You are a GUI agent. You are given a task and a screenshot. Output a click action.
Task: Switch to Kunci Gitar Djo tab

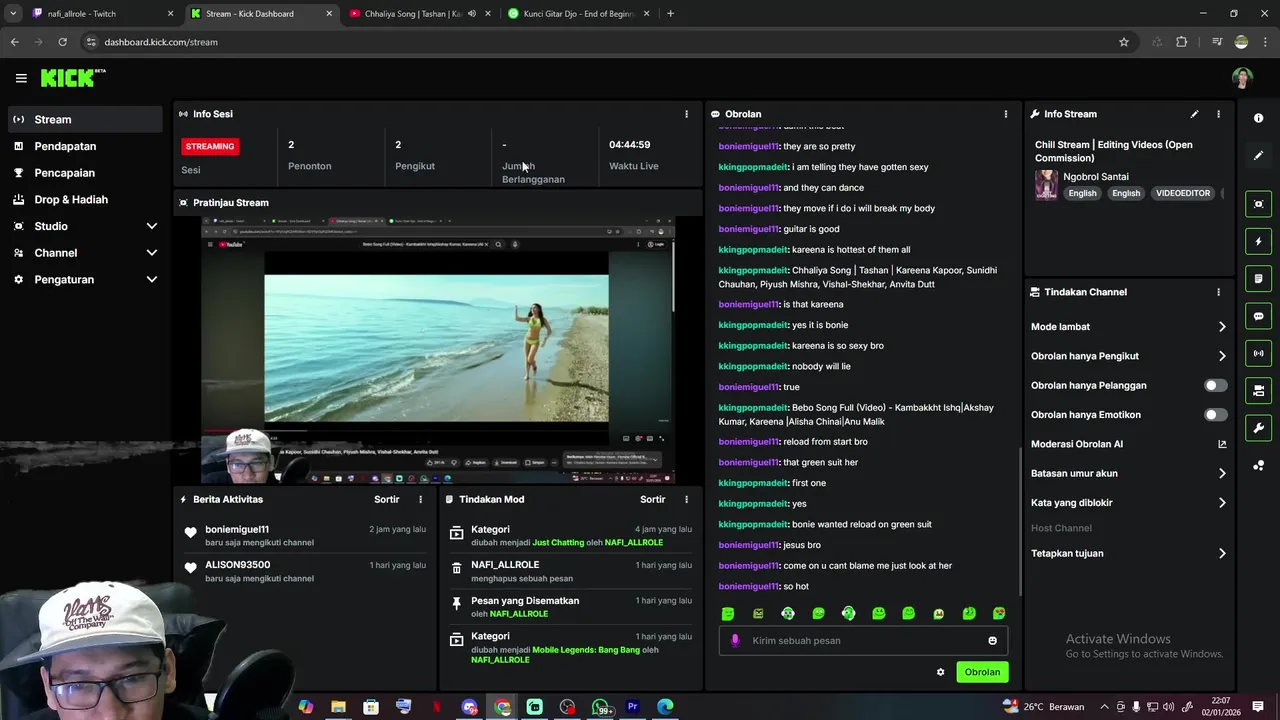click(x=578, y=14)
